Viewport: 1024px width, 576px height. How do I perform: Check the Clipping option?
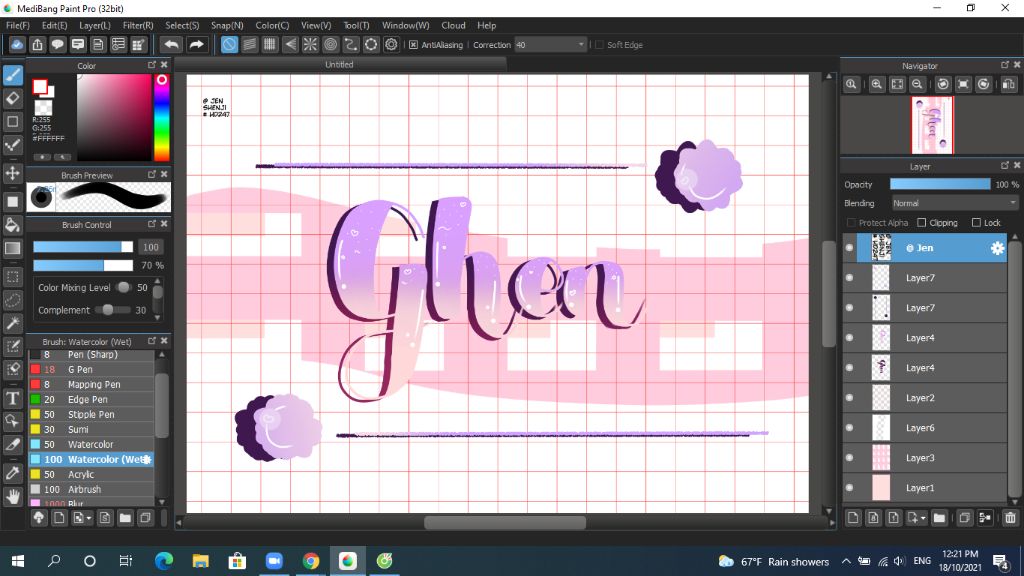pyautogui.click(x=921, y=223)
